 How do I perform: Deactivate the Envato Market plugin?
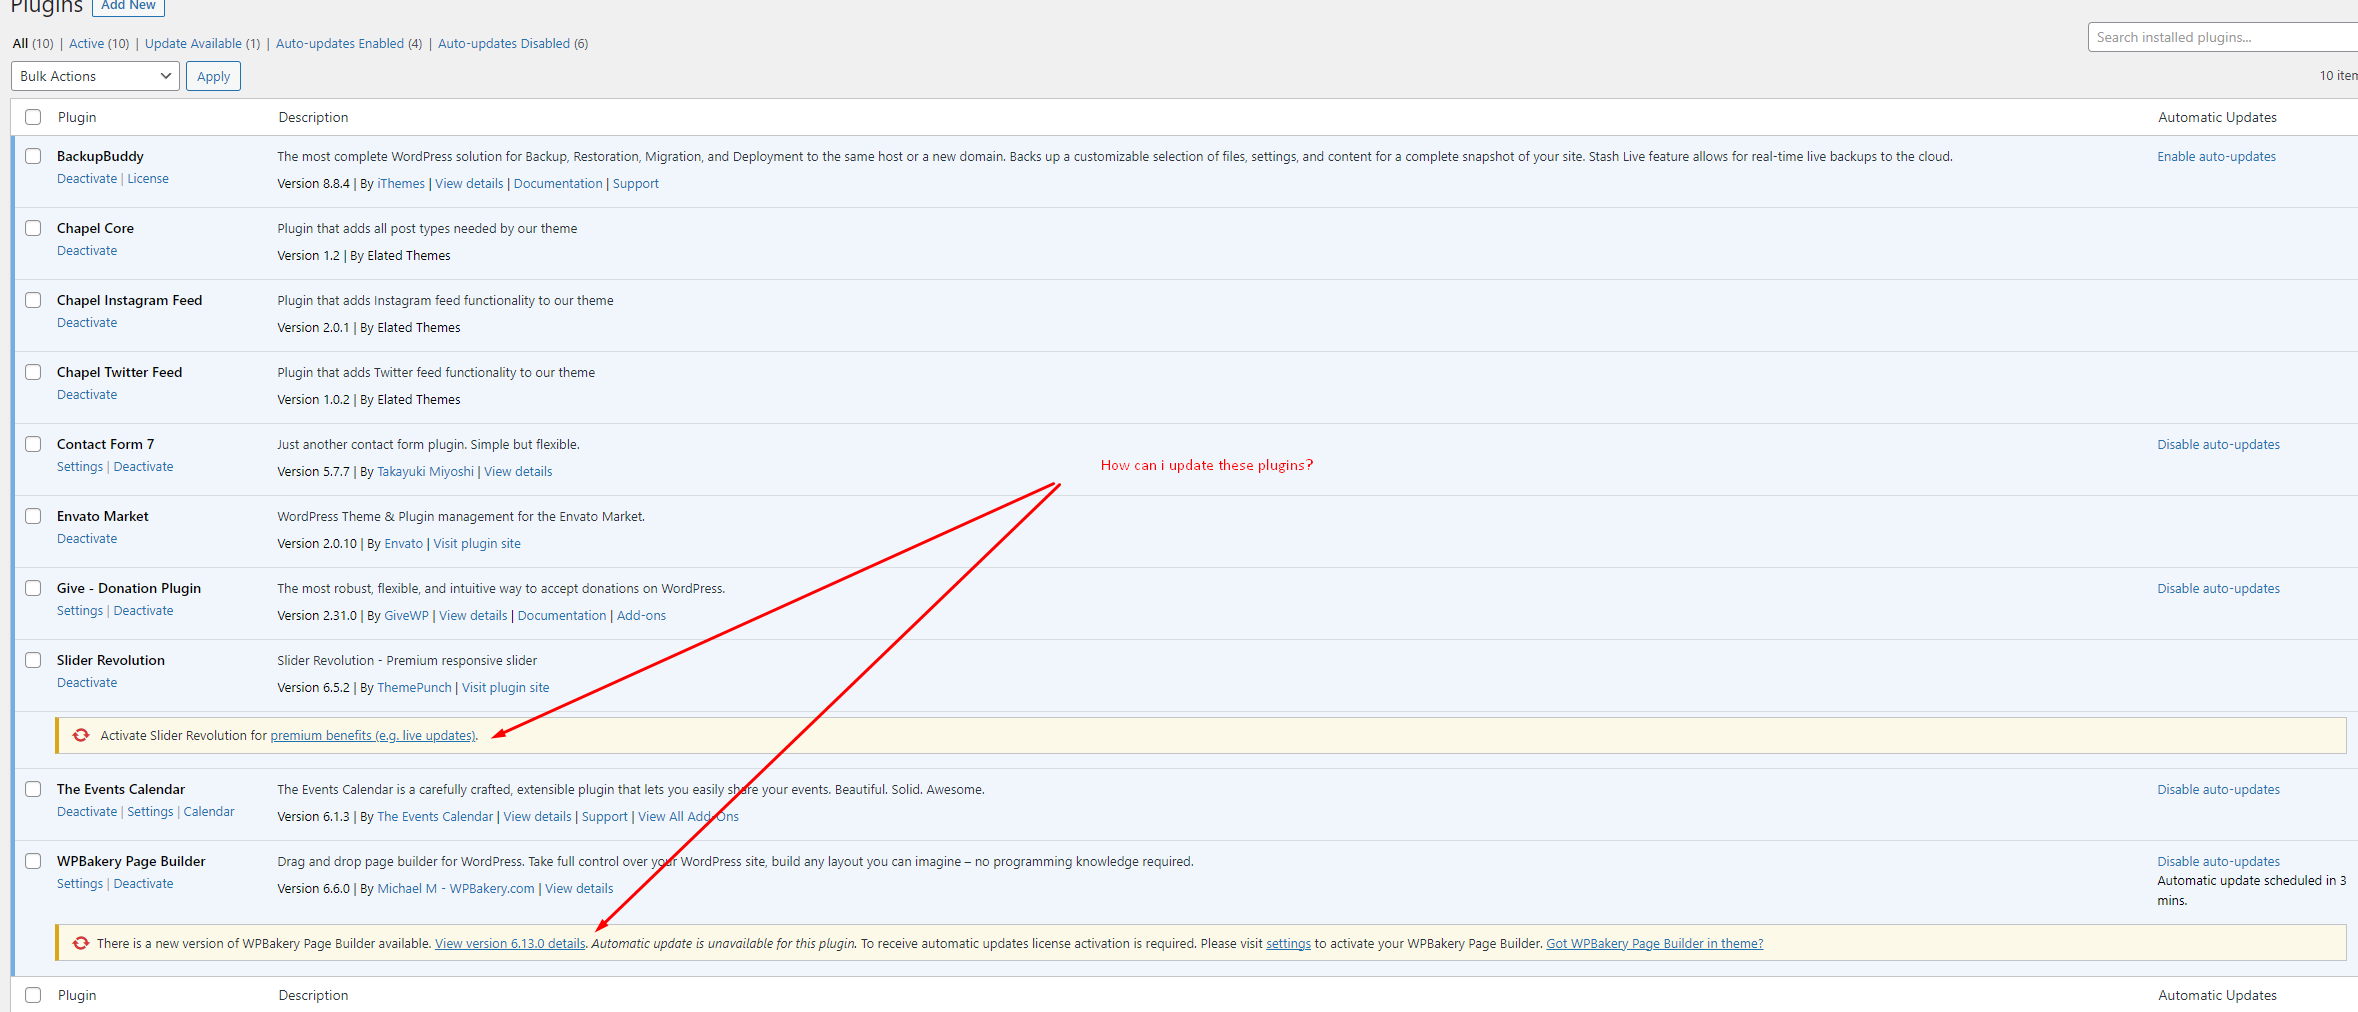(x=87, y=539)
